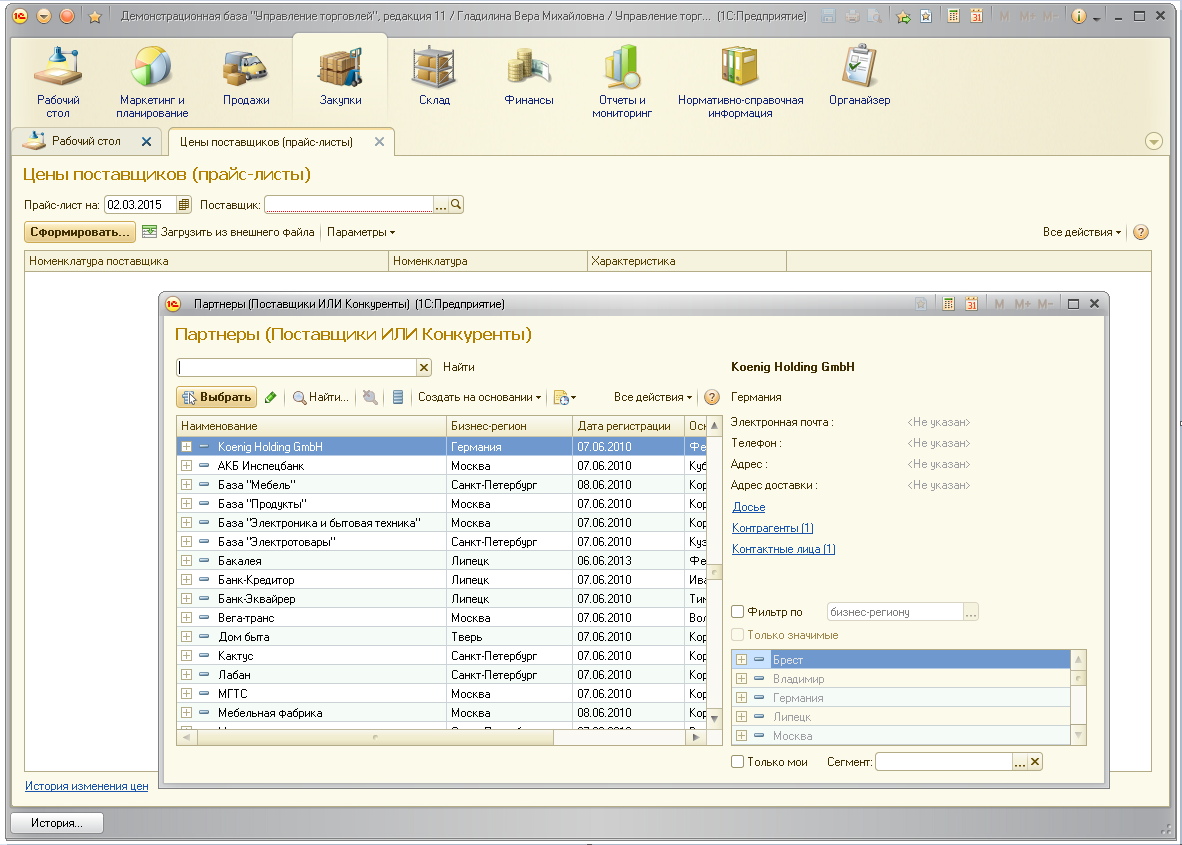Image resolution: width=1182 pixels, height=845 pixels.
Task: Click the Найти... toolbar button
Action: (x=321, y=397)
